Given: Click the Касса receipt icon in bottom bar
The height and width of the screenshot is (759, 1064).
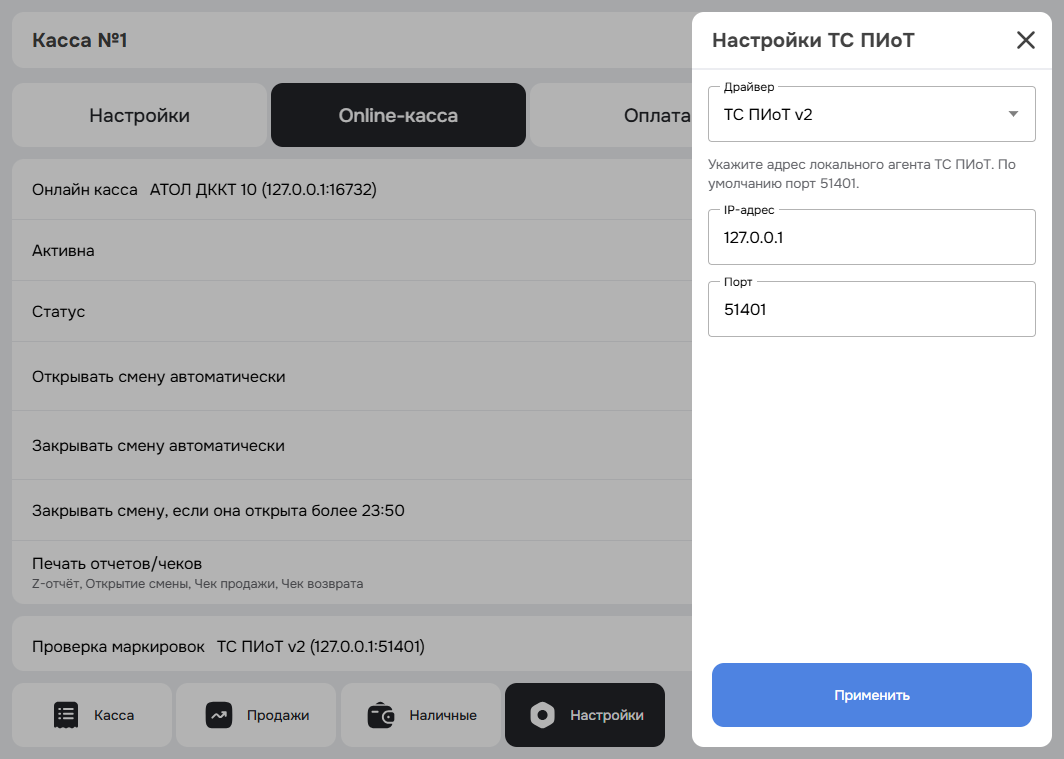Looking at the screenshot, I should 66,715.
